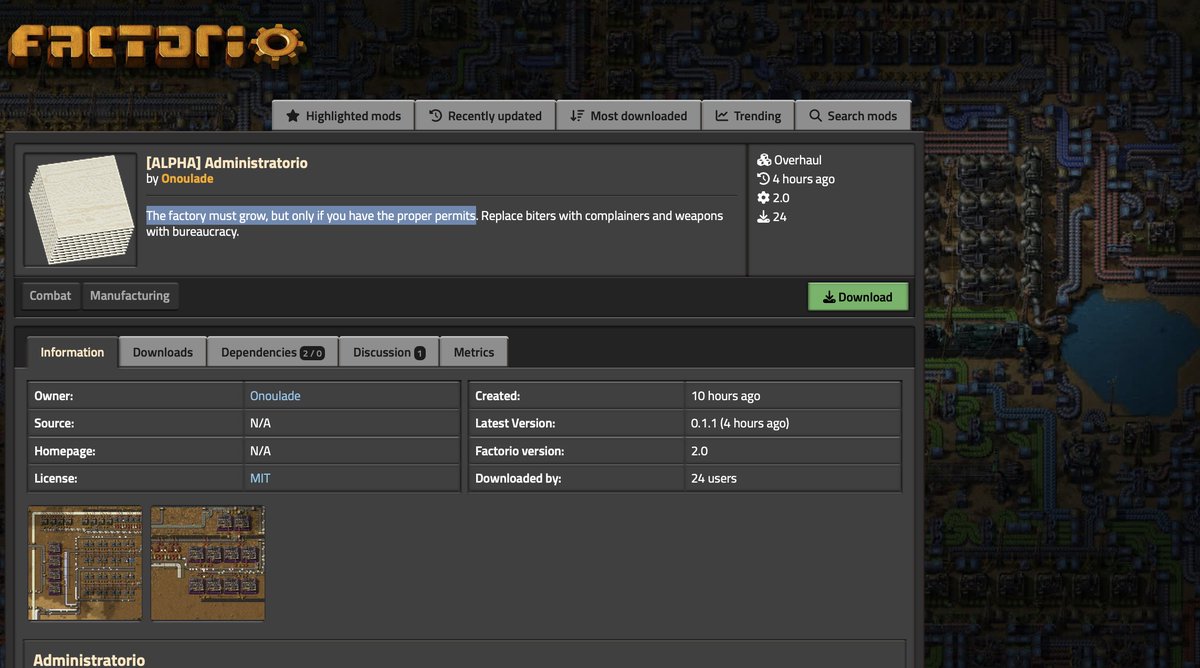
Task: Click the highlighted mod summary text
Action: pyautogui.click(x=311, y=216)
